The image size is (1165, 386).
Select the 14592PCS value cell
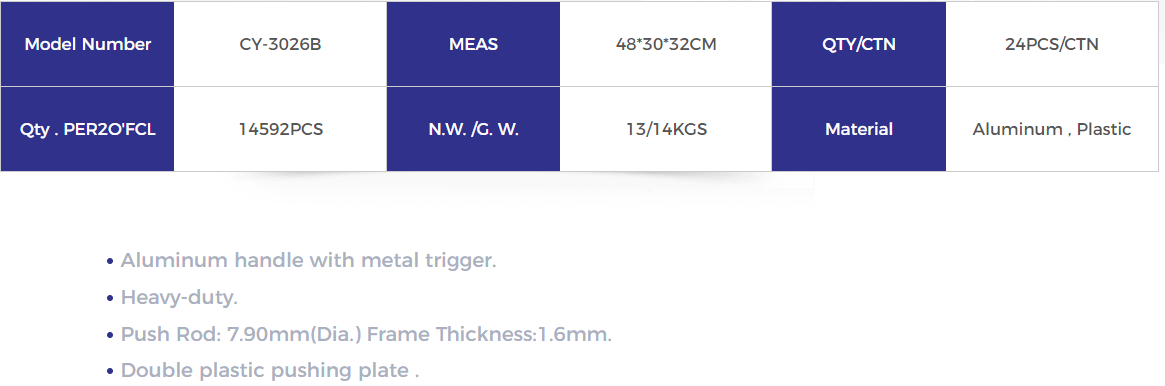(x=280, y=129)
